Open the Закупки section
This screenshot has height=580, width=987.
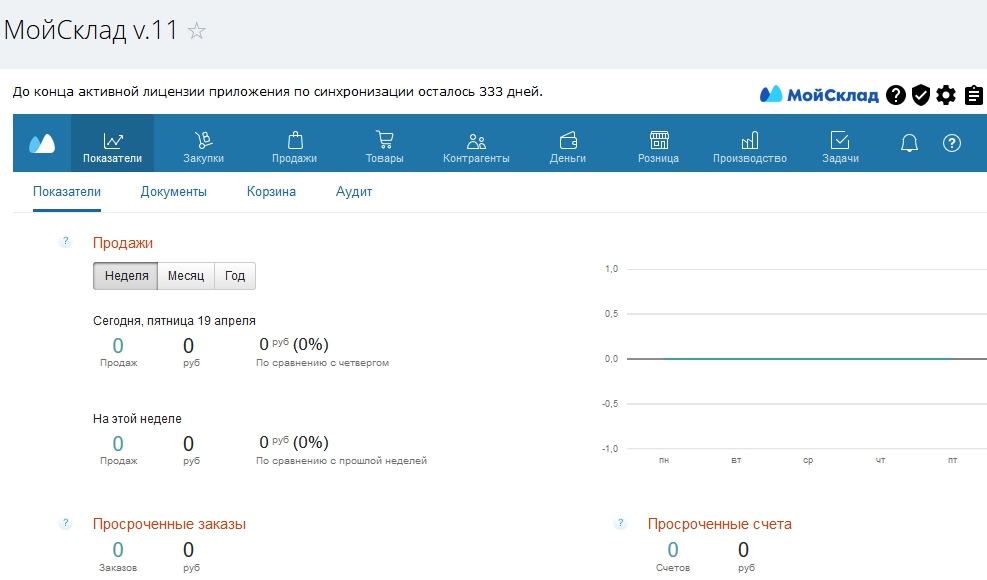[x=203, y=146]
